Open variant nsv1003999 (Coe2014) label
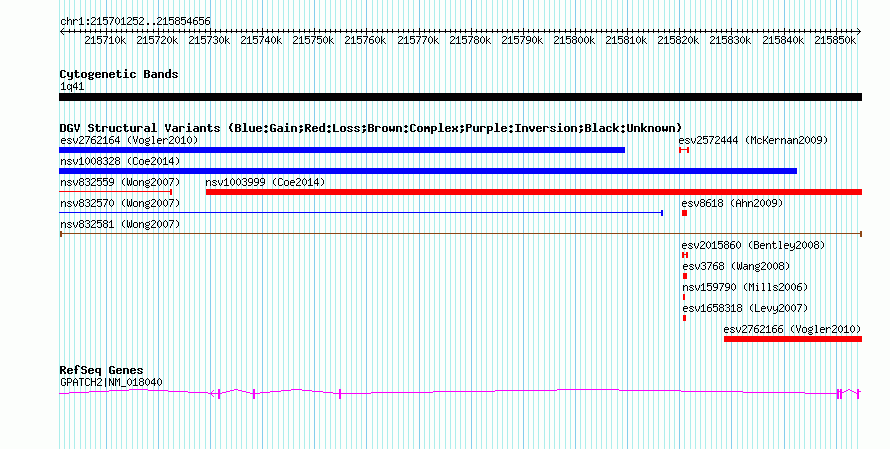890x449 pixels. coord(265,182)
